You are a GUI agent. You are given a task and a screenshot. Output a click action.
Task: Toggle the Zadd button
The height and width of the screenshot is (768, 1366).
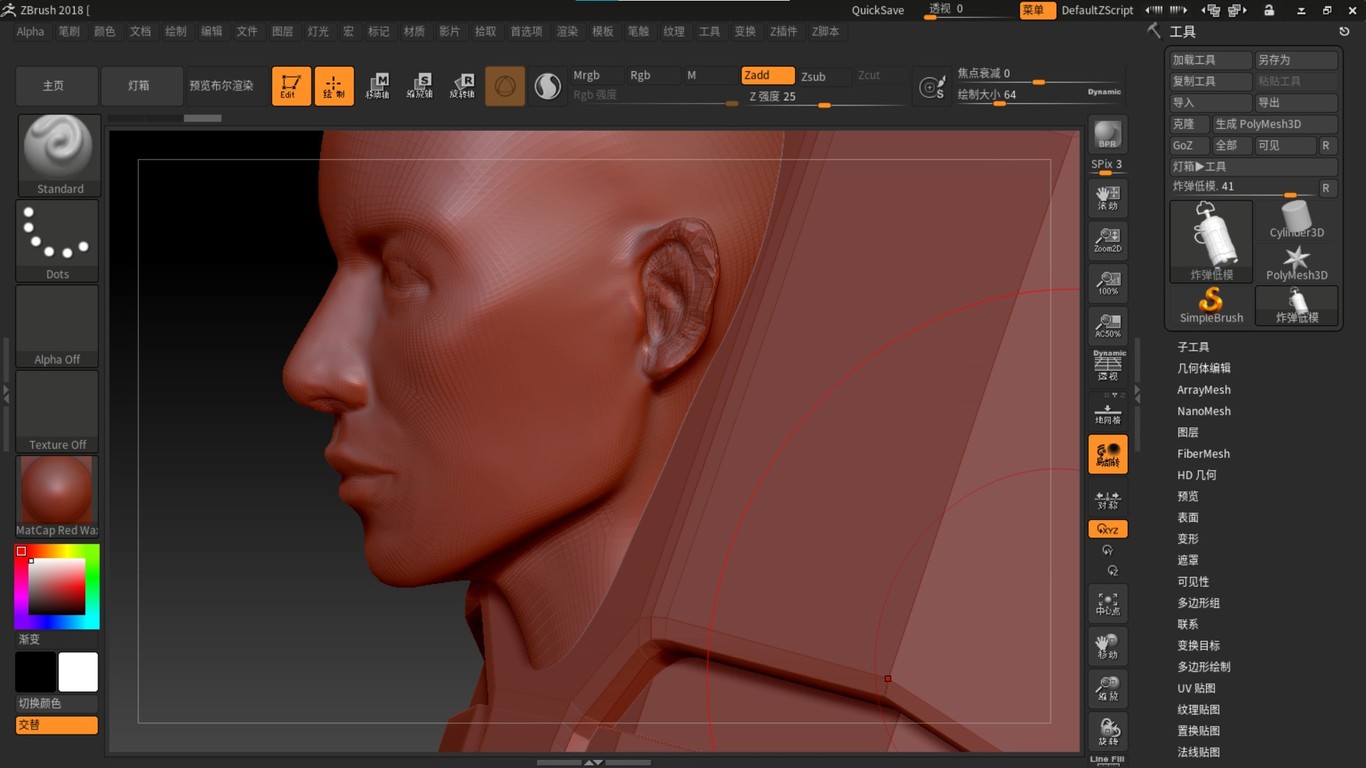[768, 75]
